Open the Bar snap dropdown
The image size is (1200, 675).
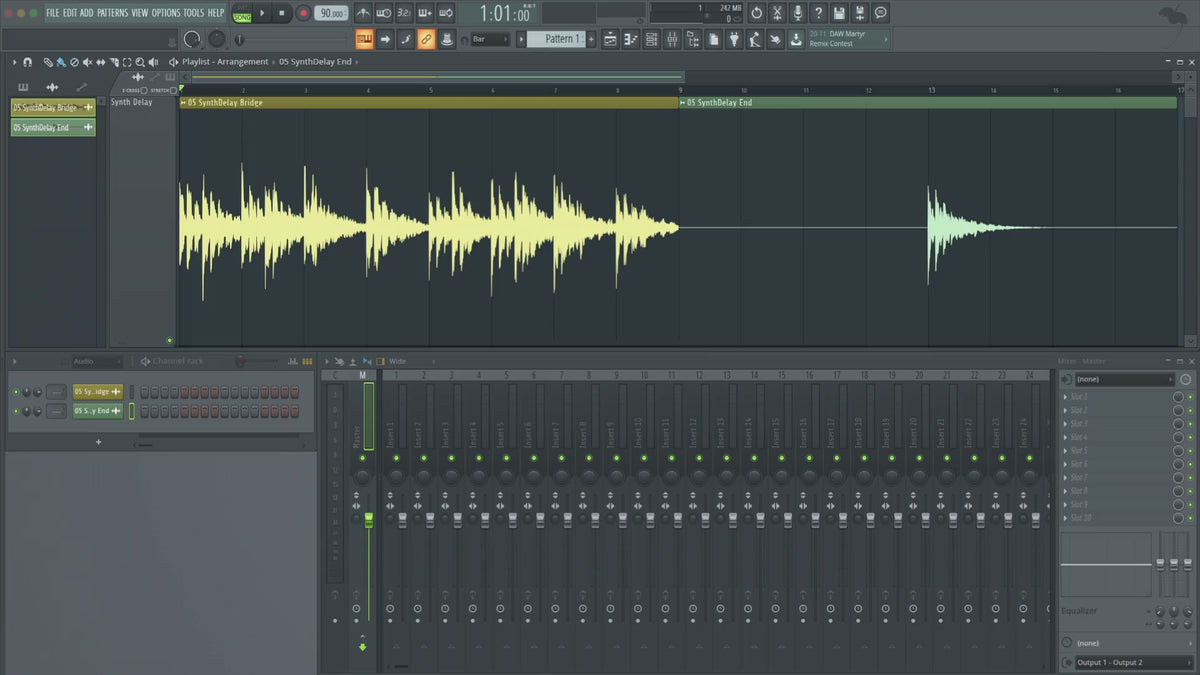(x=490, y=39)
